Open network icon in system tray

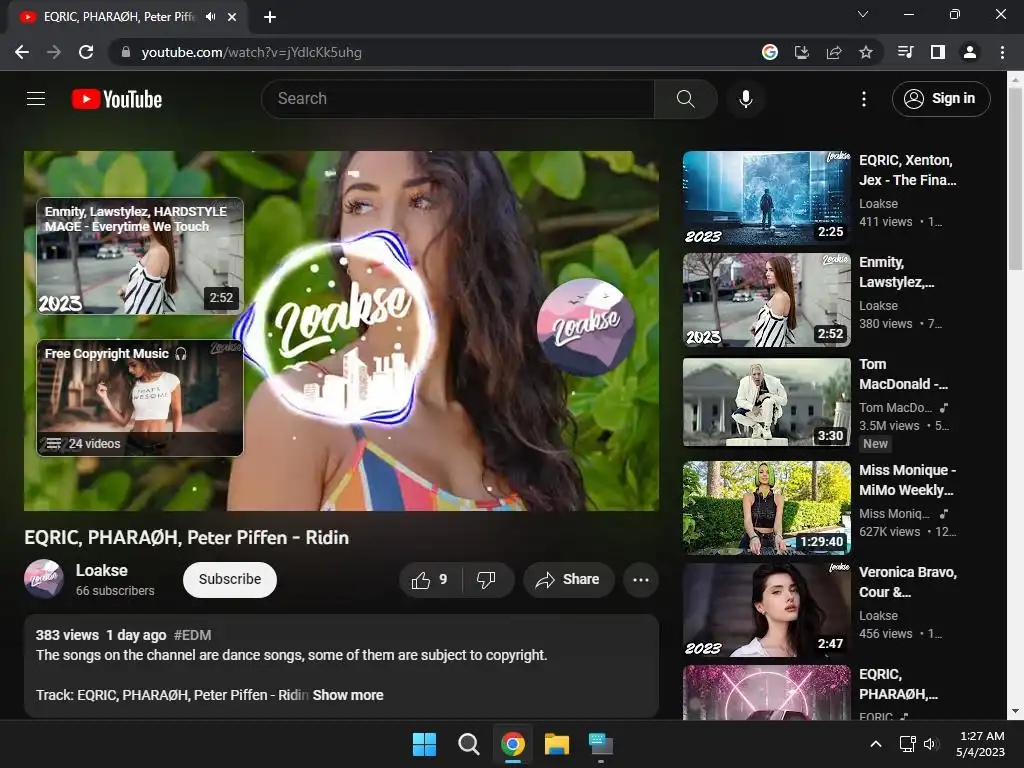pos(907,744)
